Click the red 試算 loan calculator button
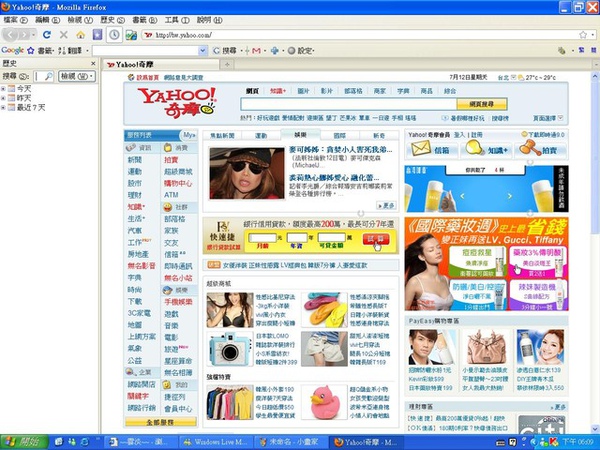The image size is (600, 450). click(x=376, y=239)
